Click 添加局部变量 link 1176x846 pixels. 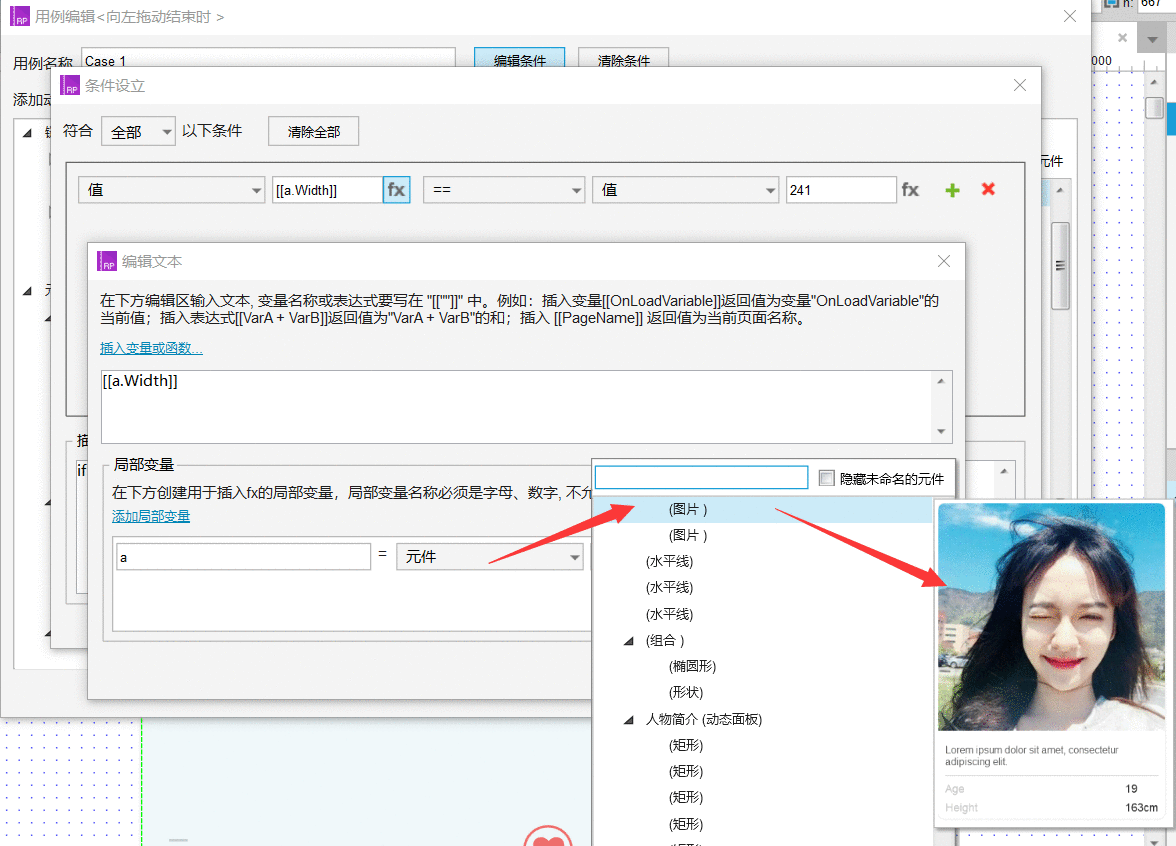(x=151, y=516)
